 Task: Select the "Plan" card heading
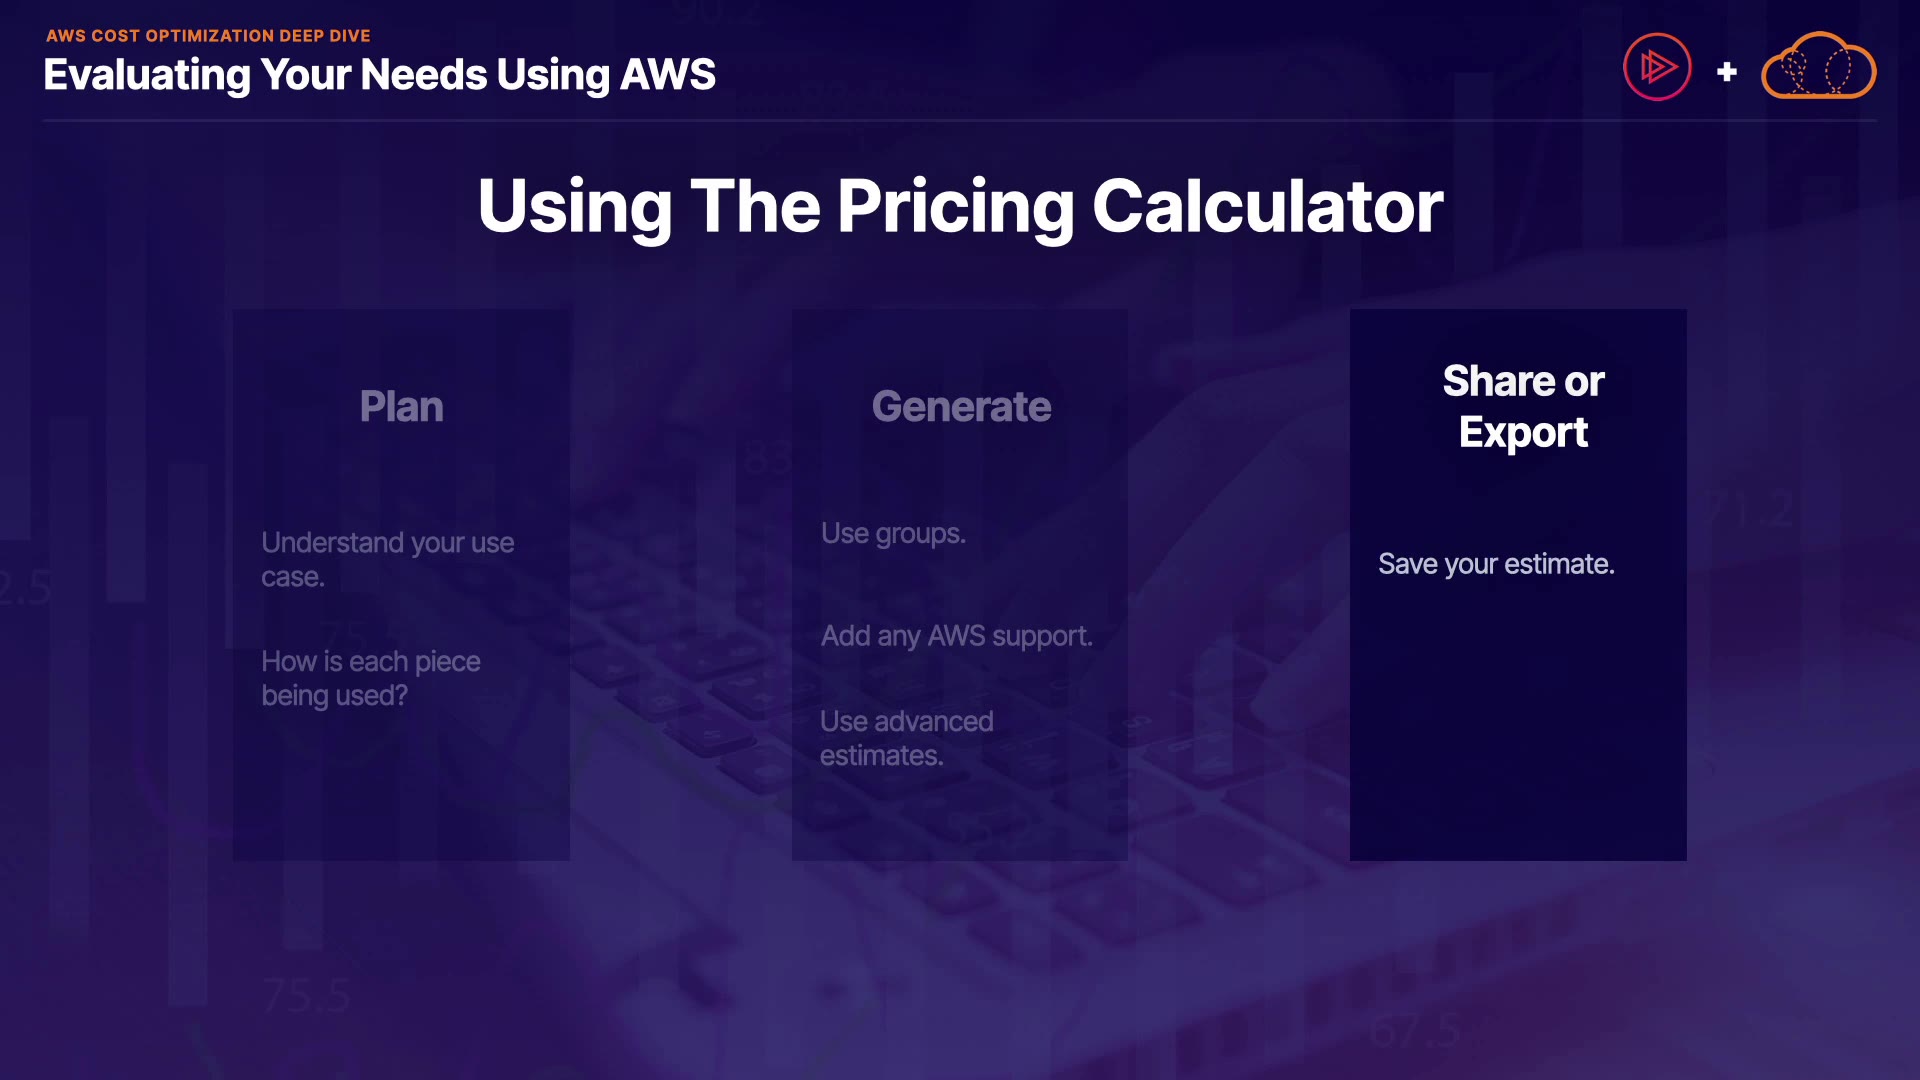click(401, 407)
